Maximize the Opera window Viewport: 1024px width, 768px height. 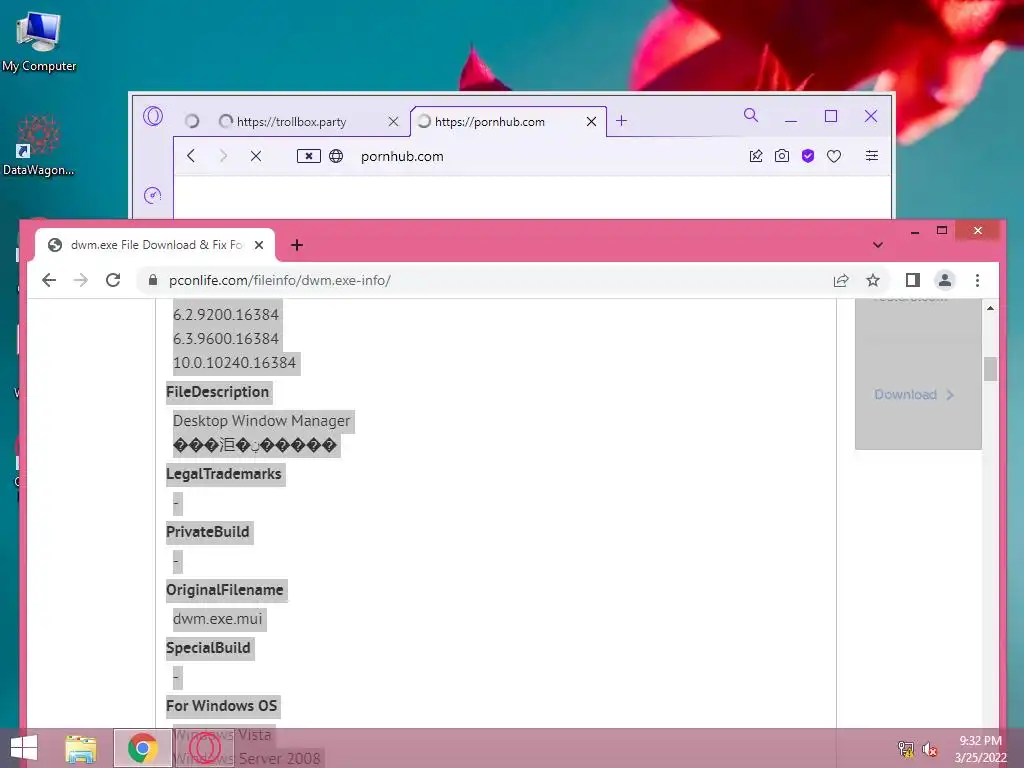(x=831, y=116)
